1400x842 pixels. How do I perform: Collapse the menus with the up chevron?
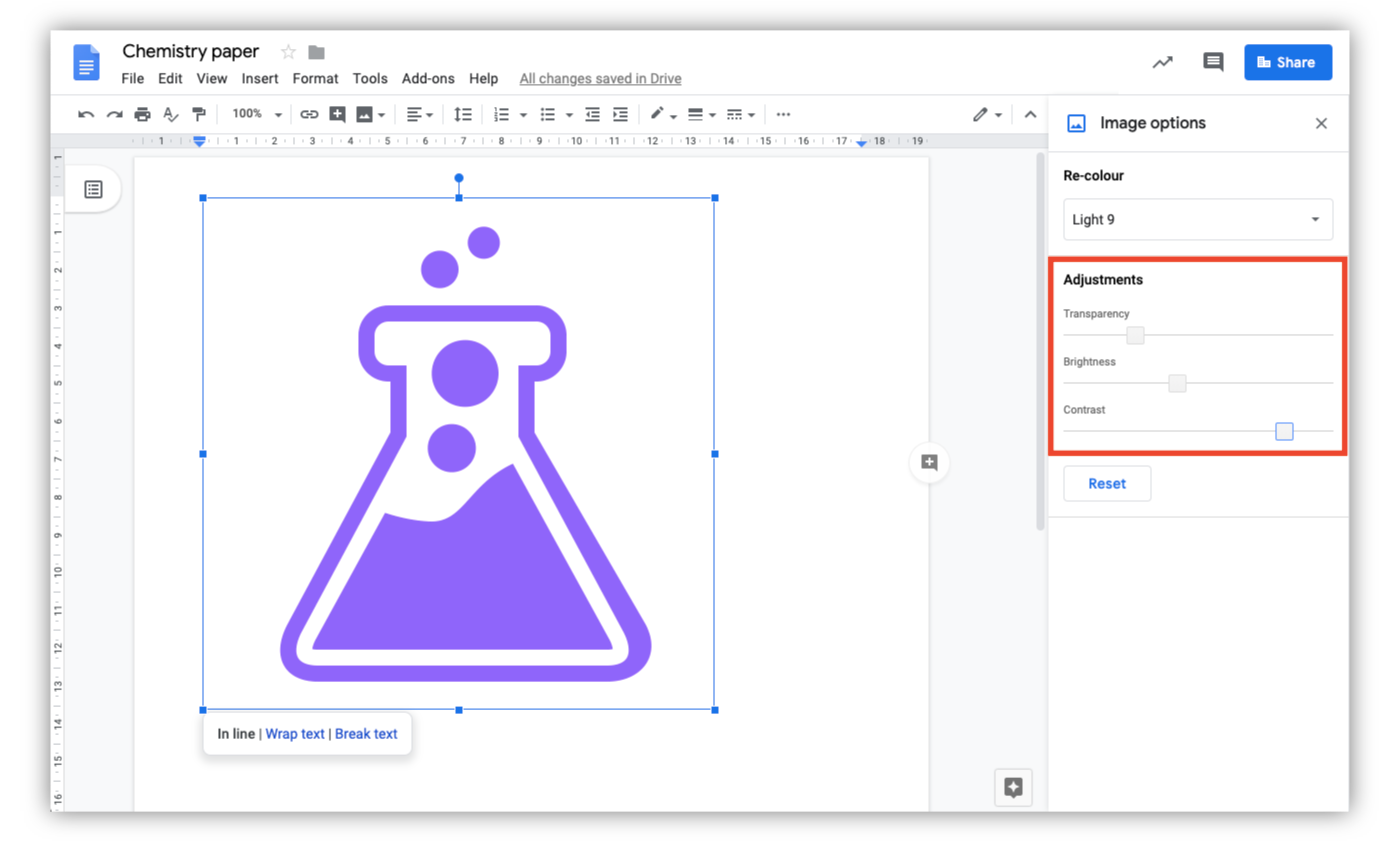1030,115
